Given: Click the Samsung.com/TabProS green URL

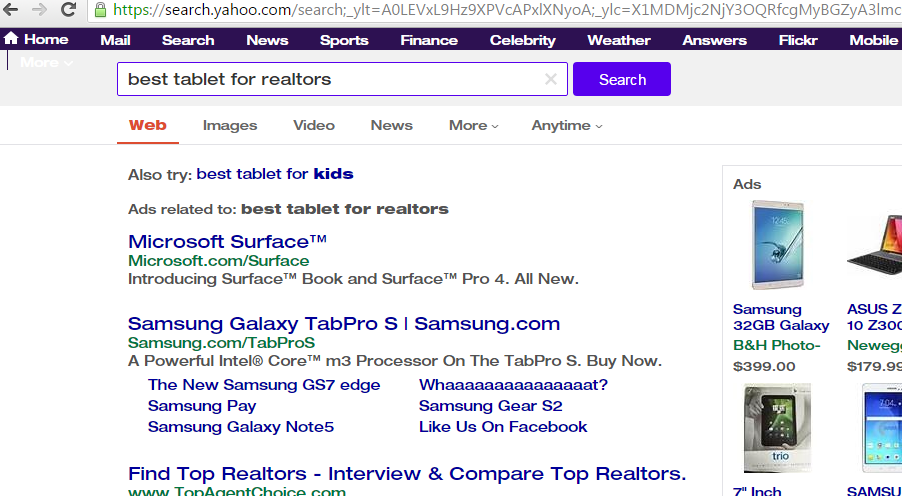Looking at the screenshot, I should pyautogui.click(x=221, y=342).
